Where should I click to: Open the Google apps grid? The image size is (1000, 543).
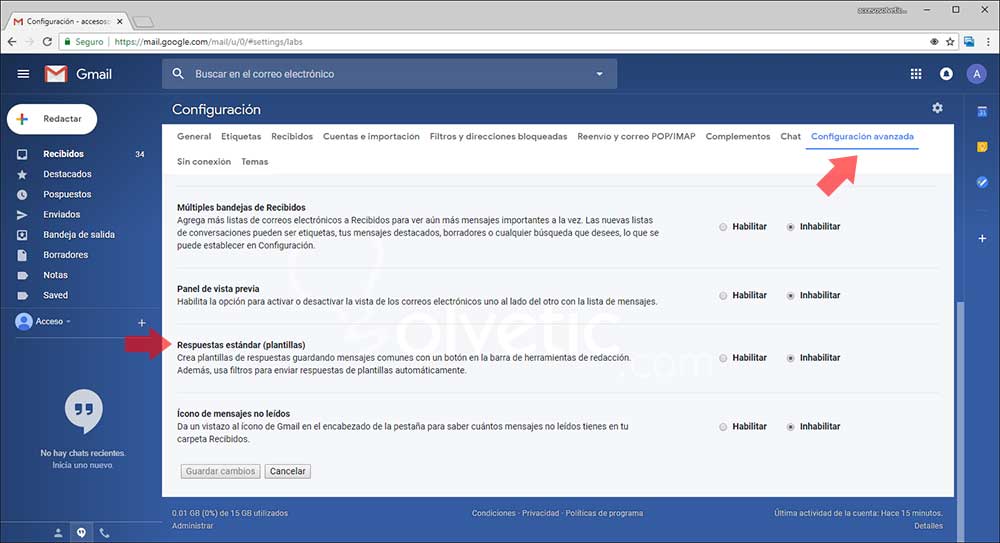pyautogui.click(x=916, y=74)
